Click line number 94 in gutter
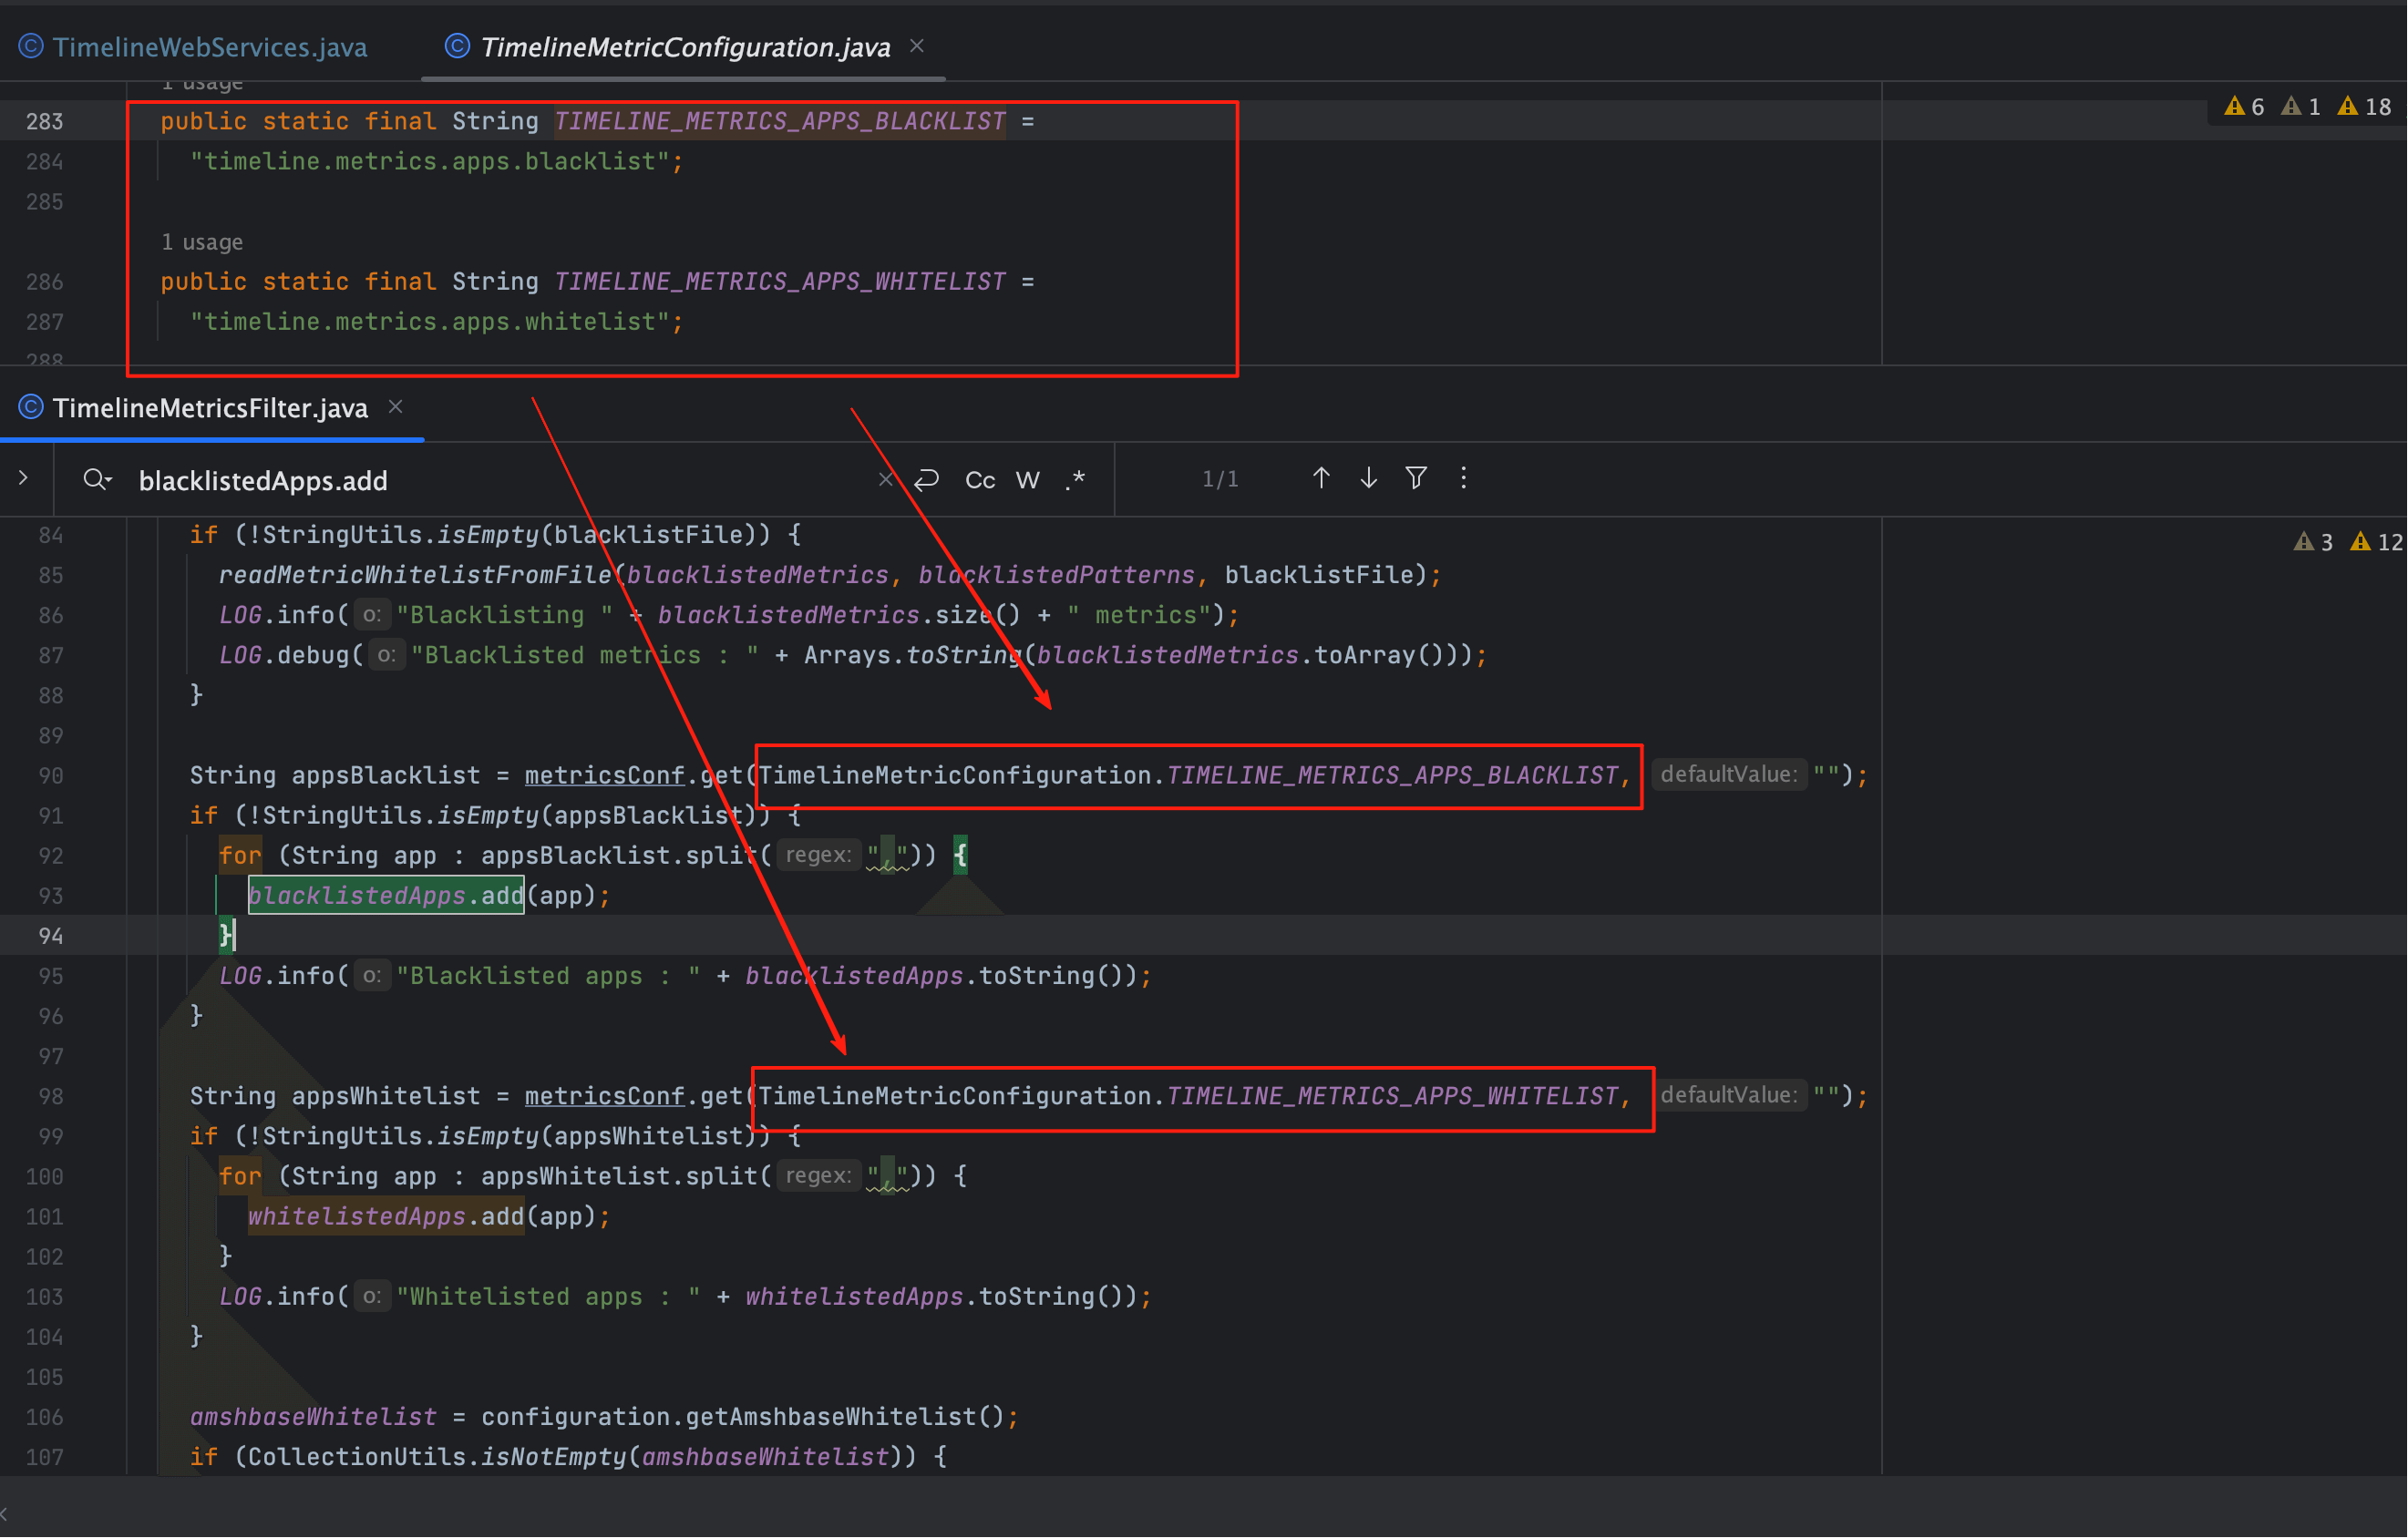 pyautogui.click(x=50, y=936)
